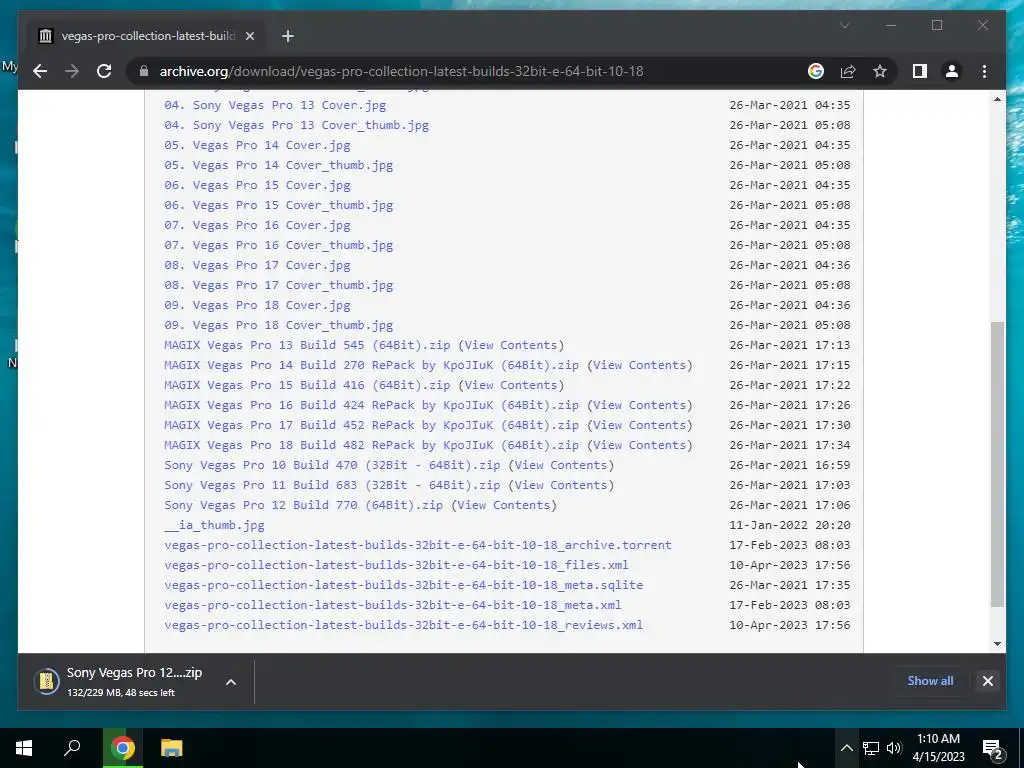View Contents of Vegas Pro 13 Build 545
This screenshot has width=1024, height=768.
pyautogui.click(x=511, y=345)
